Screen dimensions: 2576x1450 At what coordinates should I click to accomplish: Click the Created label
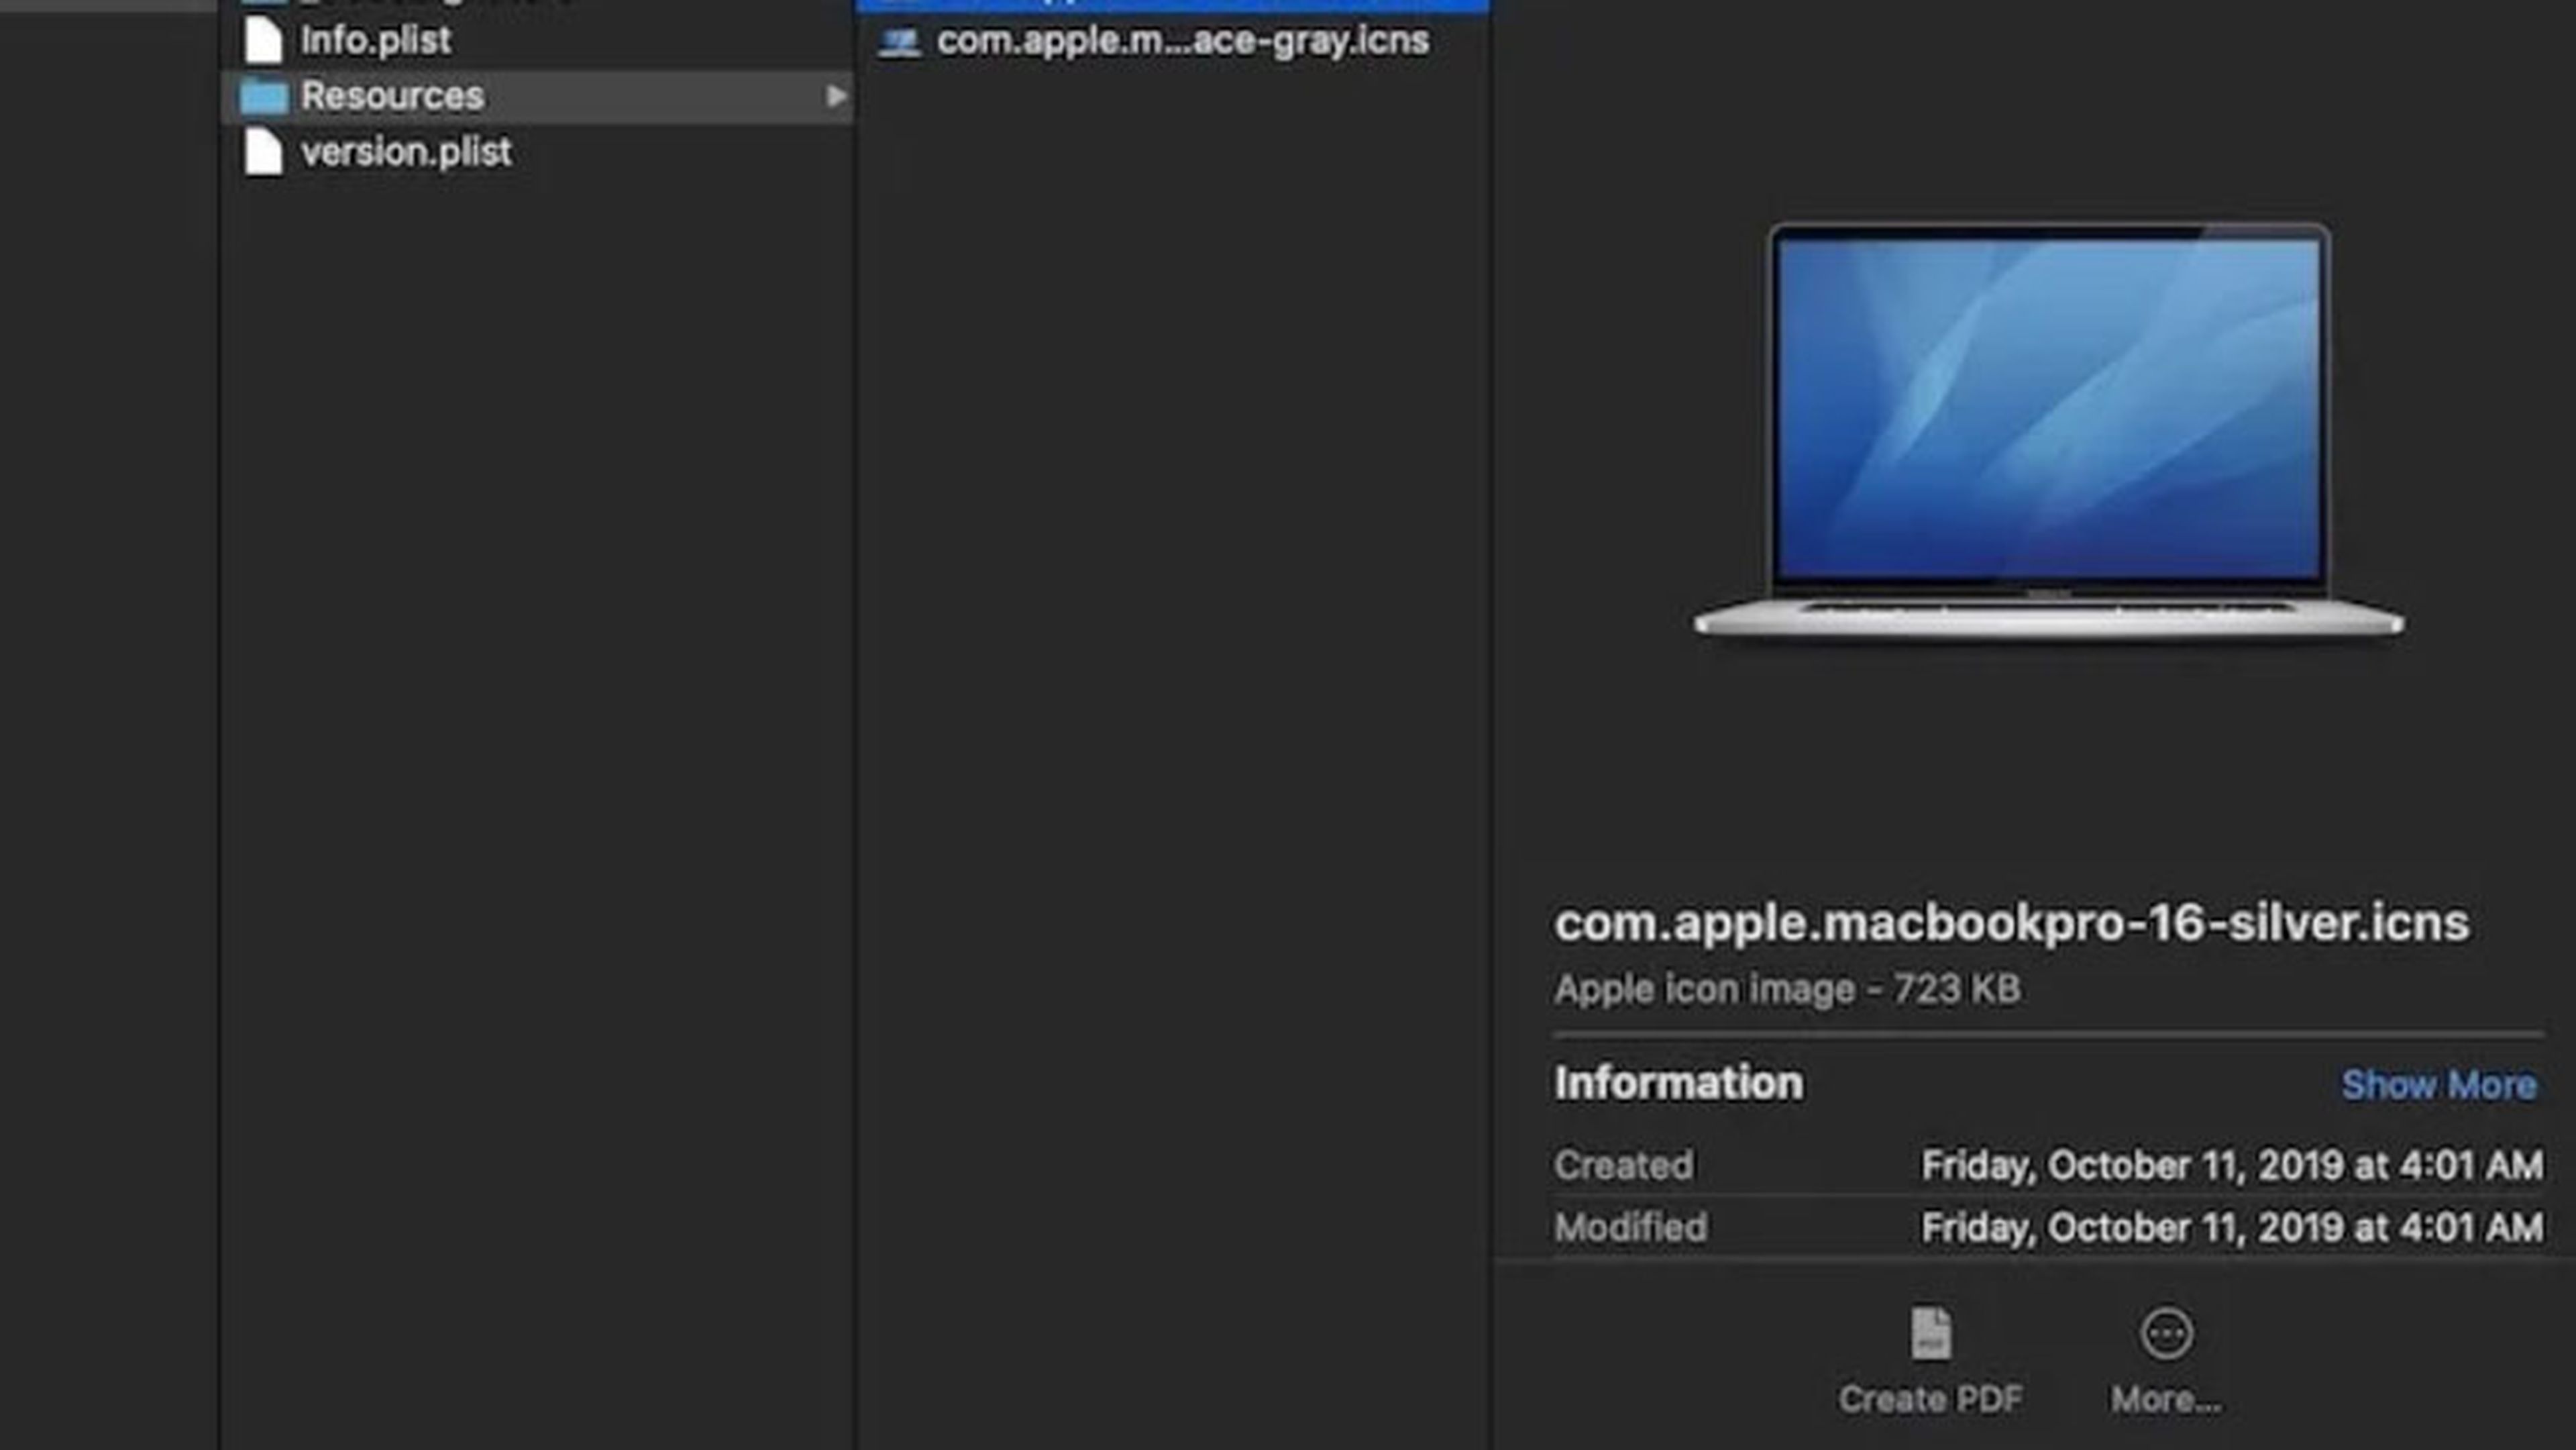pos(1623,1165)
